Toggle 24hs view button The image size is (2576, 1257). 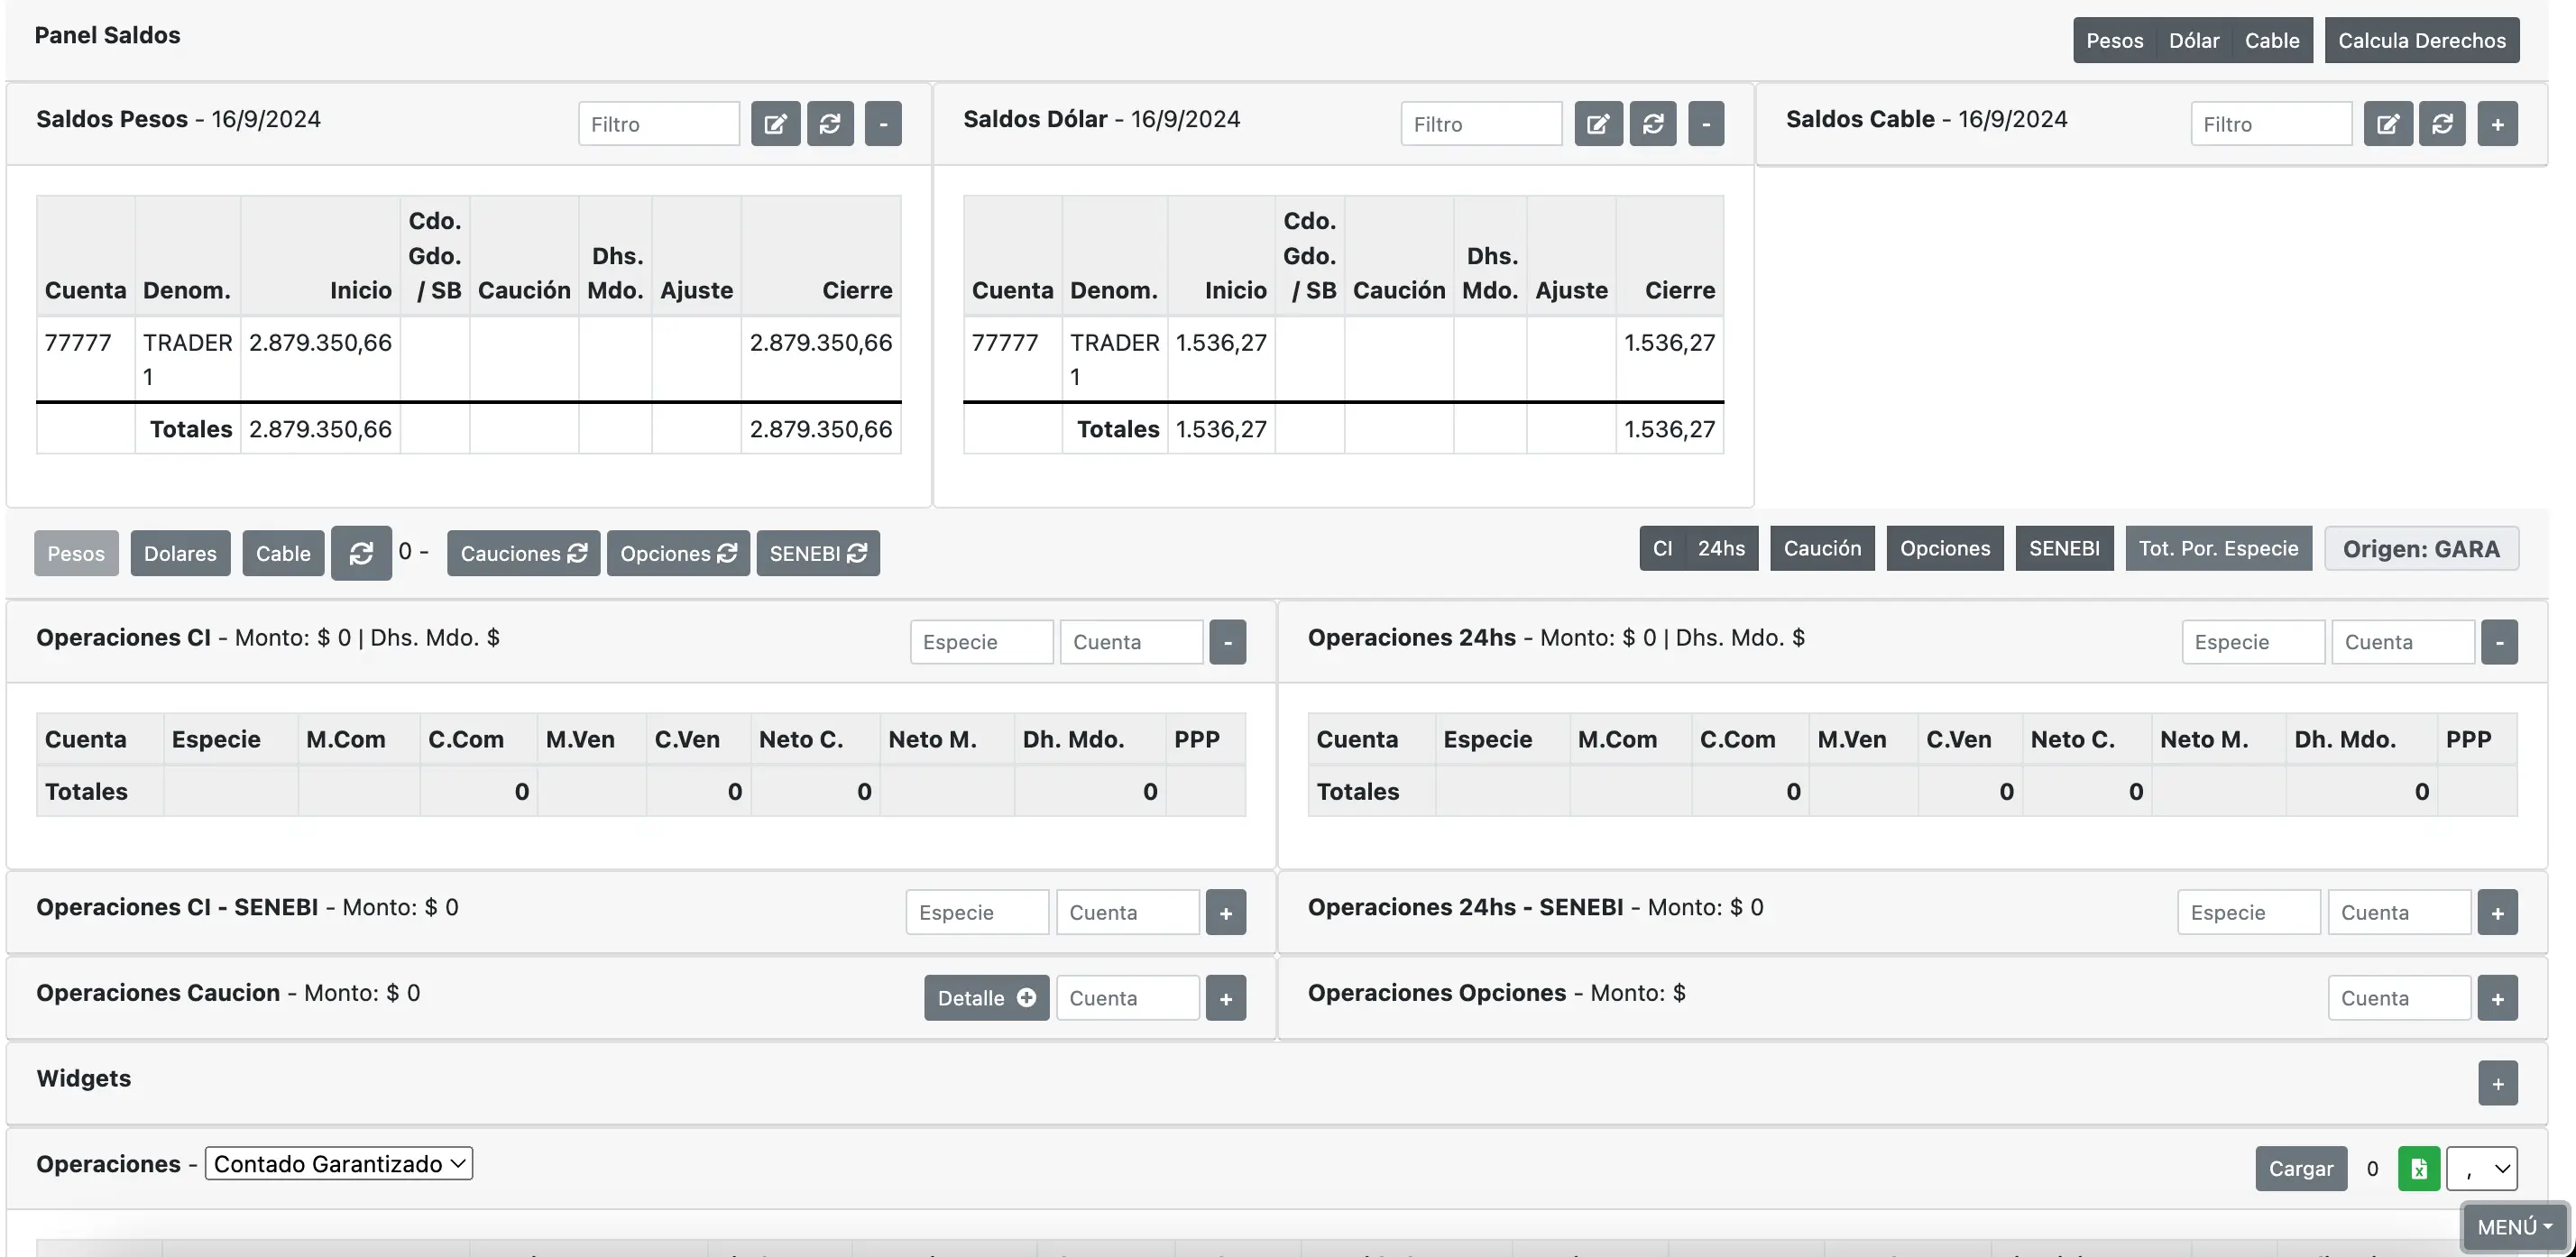(1721, 548)
